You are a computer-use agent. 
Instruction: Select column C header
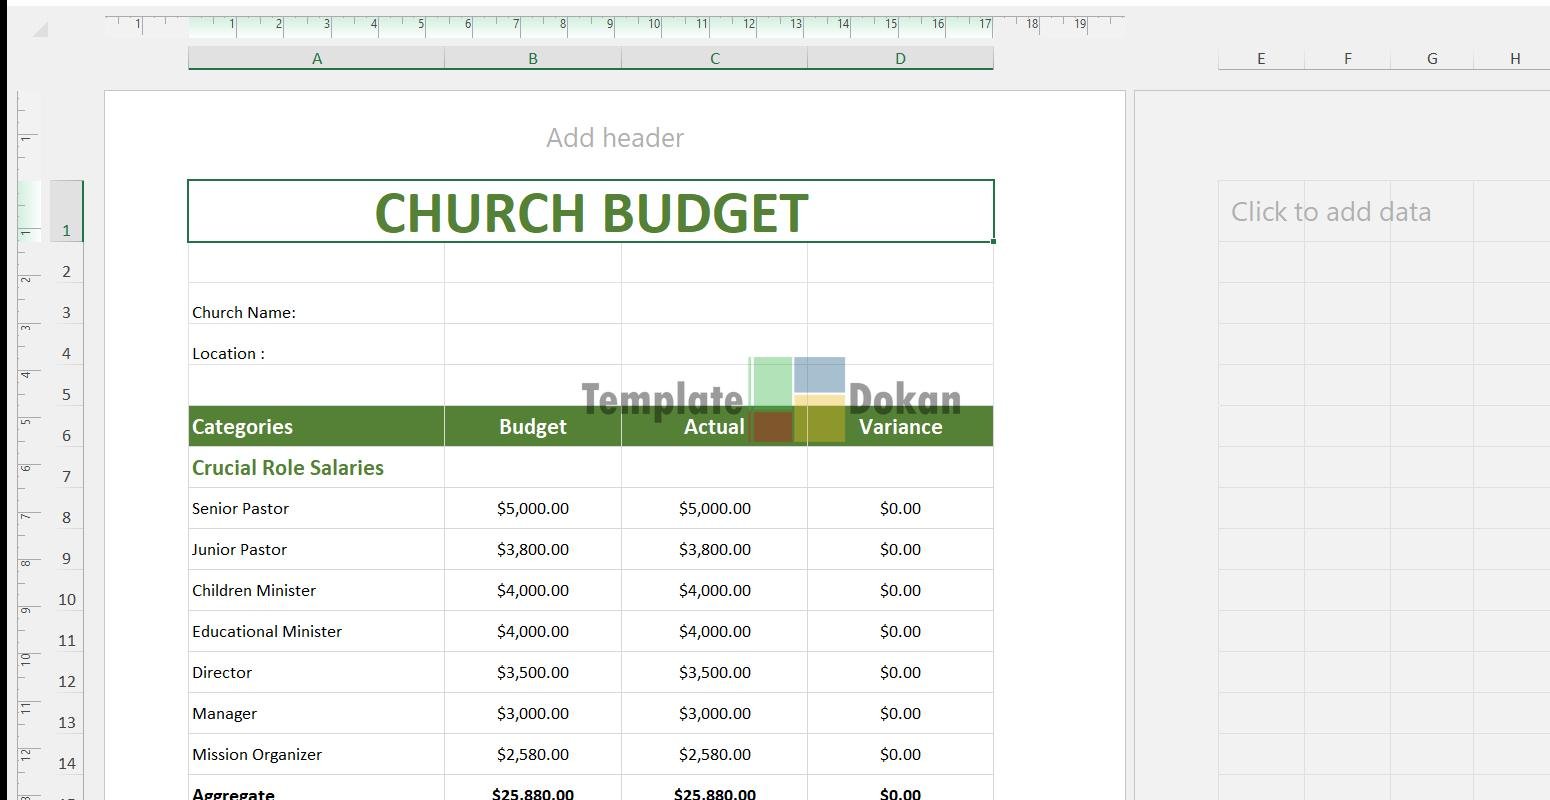pos(714,59)
